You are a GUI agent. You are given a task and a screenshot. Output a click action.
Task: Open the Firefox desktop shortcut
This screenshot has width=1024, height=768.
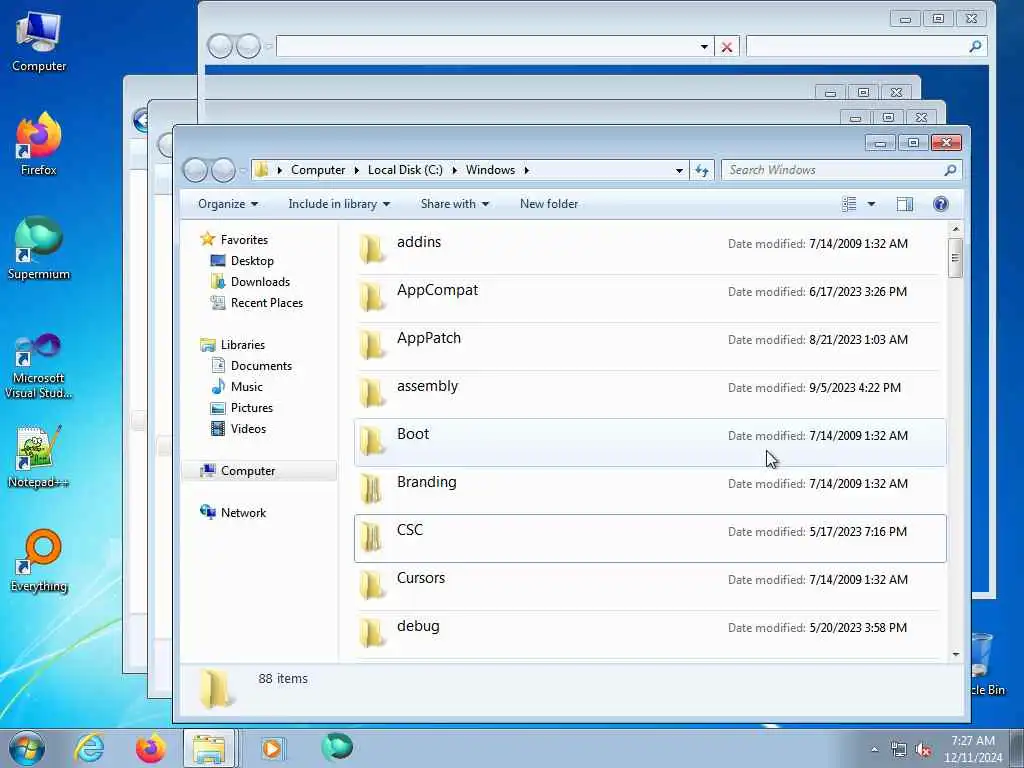click(39, 144)
